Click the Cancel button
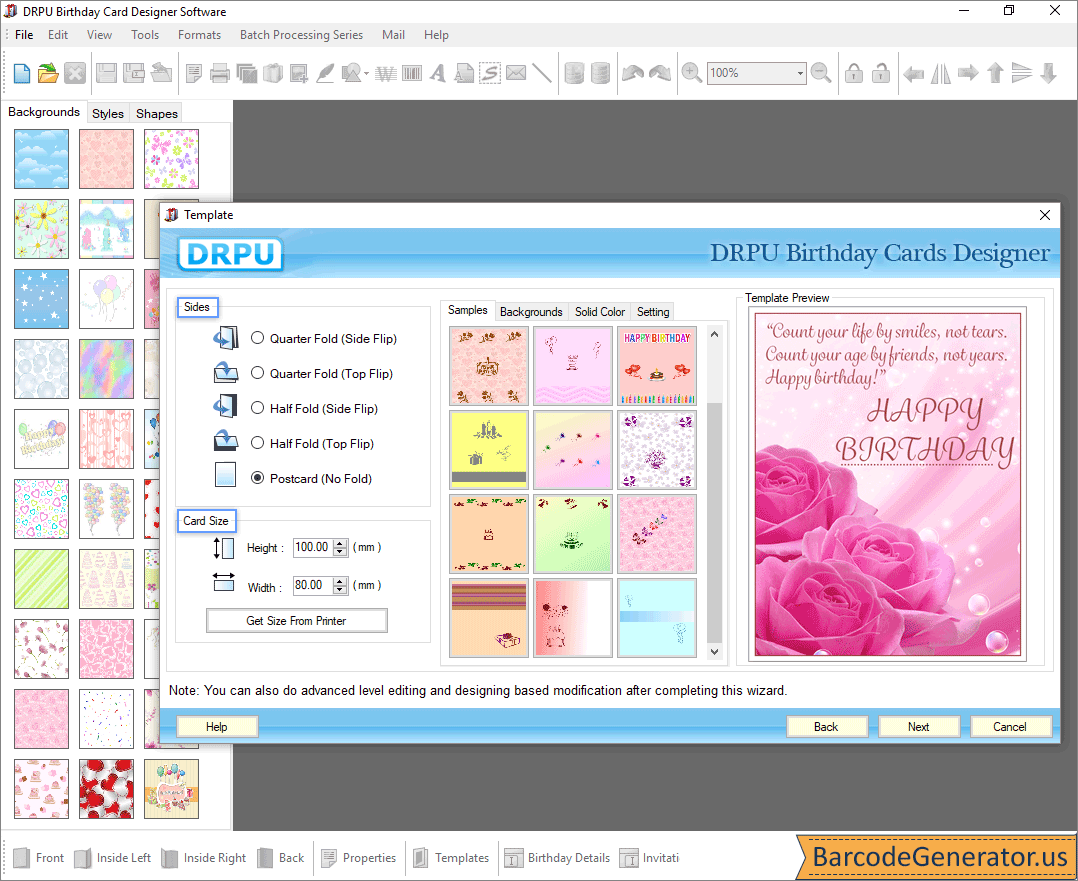This screenshot has height=881, width=1078. point(1010,726)
